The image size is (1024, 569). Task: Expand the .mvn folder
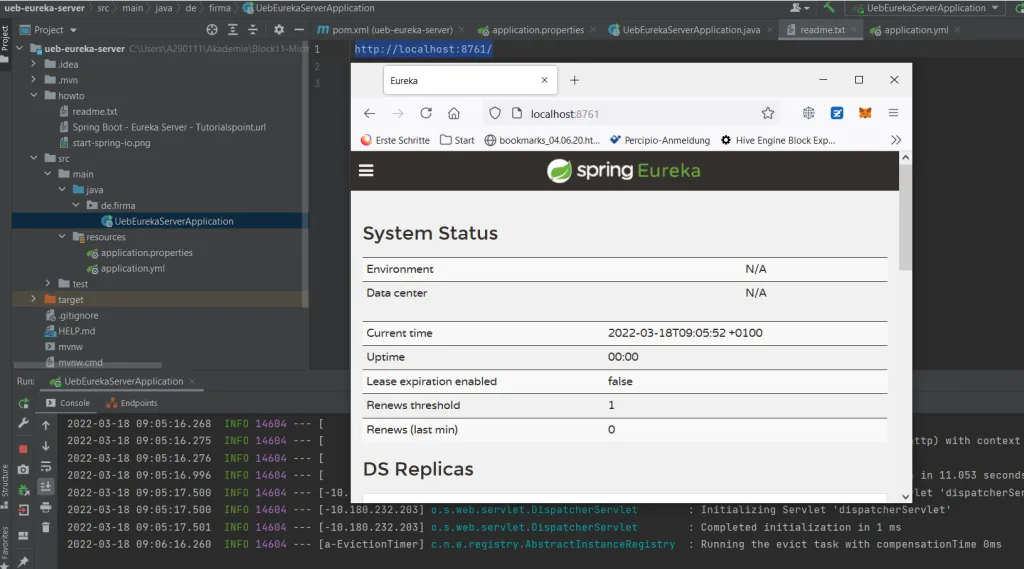tap(33, 80)
